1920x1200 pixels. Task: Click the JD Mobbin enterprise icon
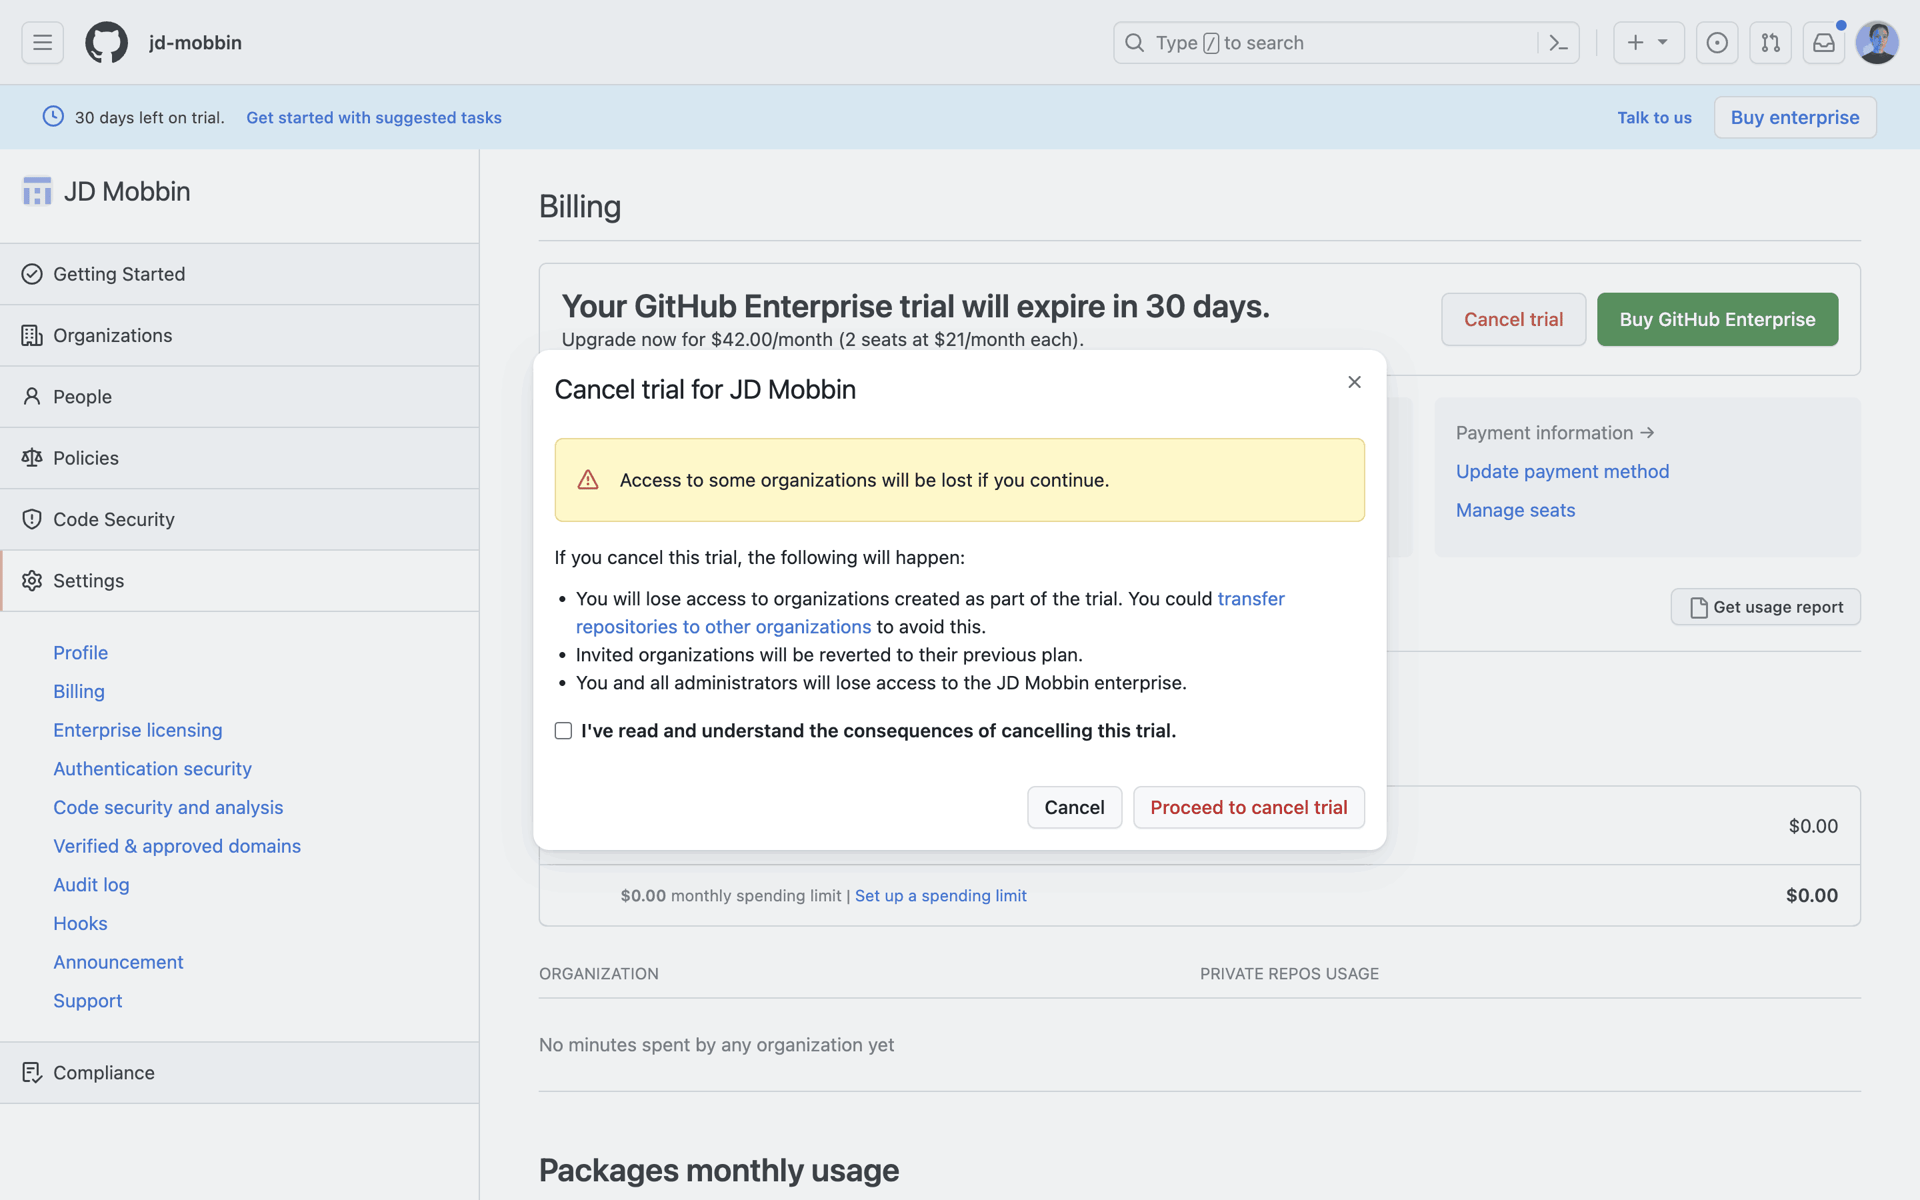(37, 191)
